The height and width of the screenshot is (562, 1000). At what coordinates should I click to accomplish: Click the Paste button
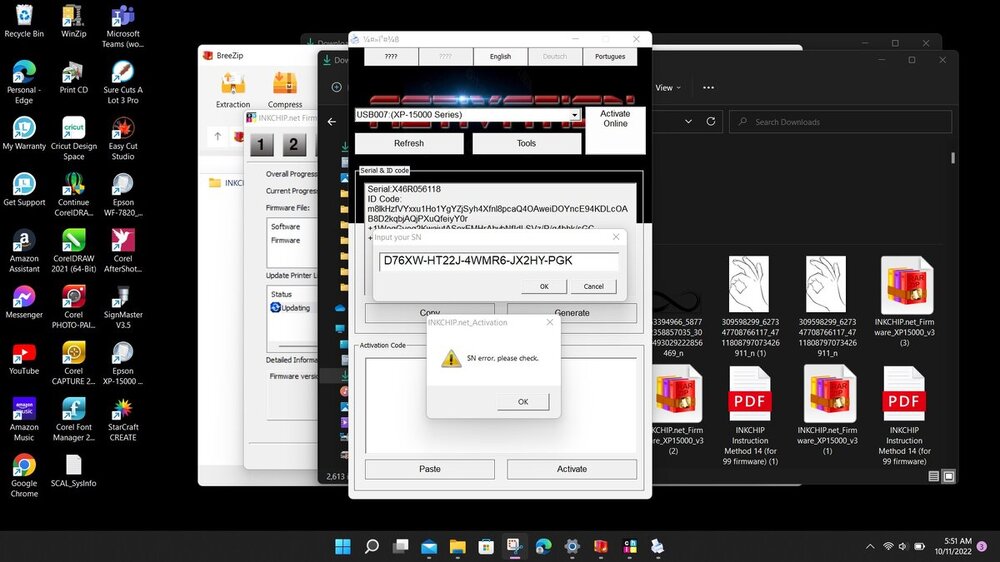point(430,469)
